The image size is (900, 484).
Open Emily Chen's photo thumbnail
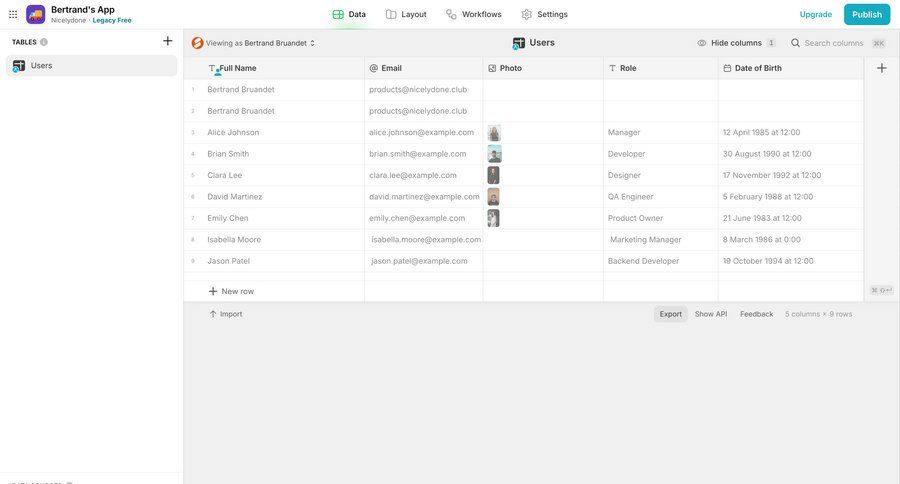[x=494, y=218]
